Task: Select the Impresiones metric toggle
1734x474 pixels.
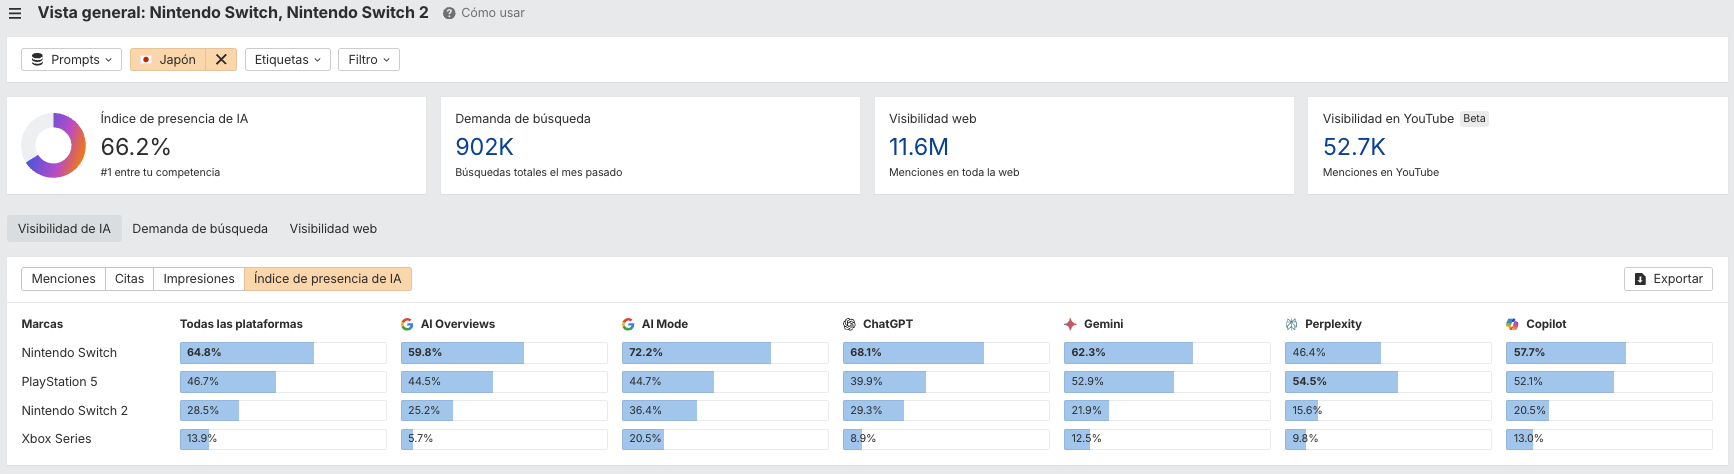Action: click(x=199, y=279)
